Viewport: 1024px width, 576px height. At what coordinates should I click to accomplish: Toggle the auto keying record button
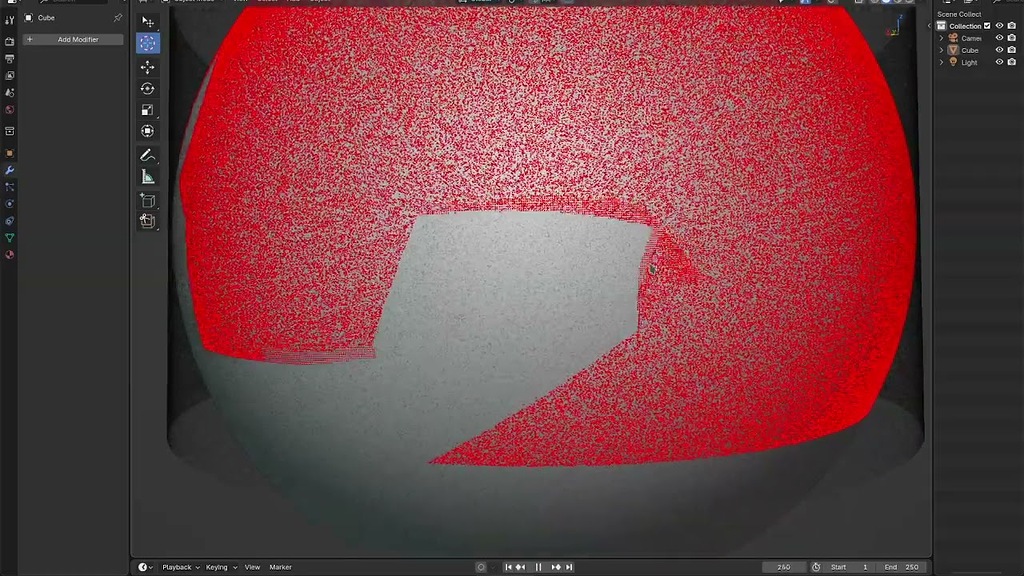(x=481, y=567)
